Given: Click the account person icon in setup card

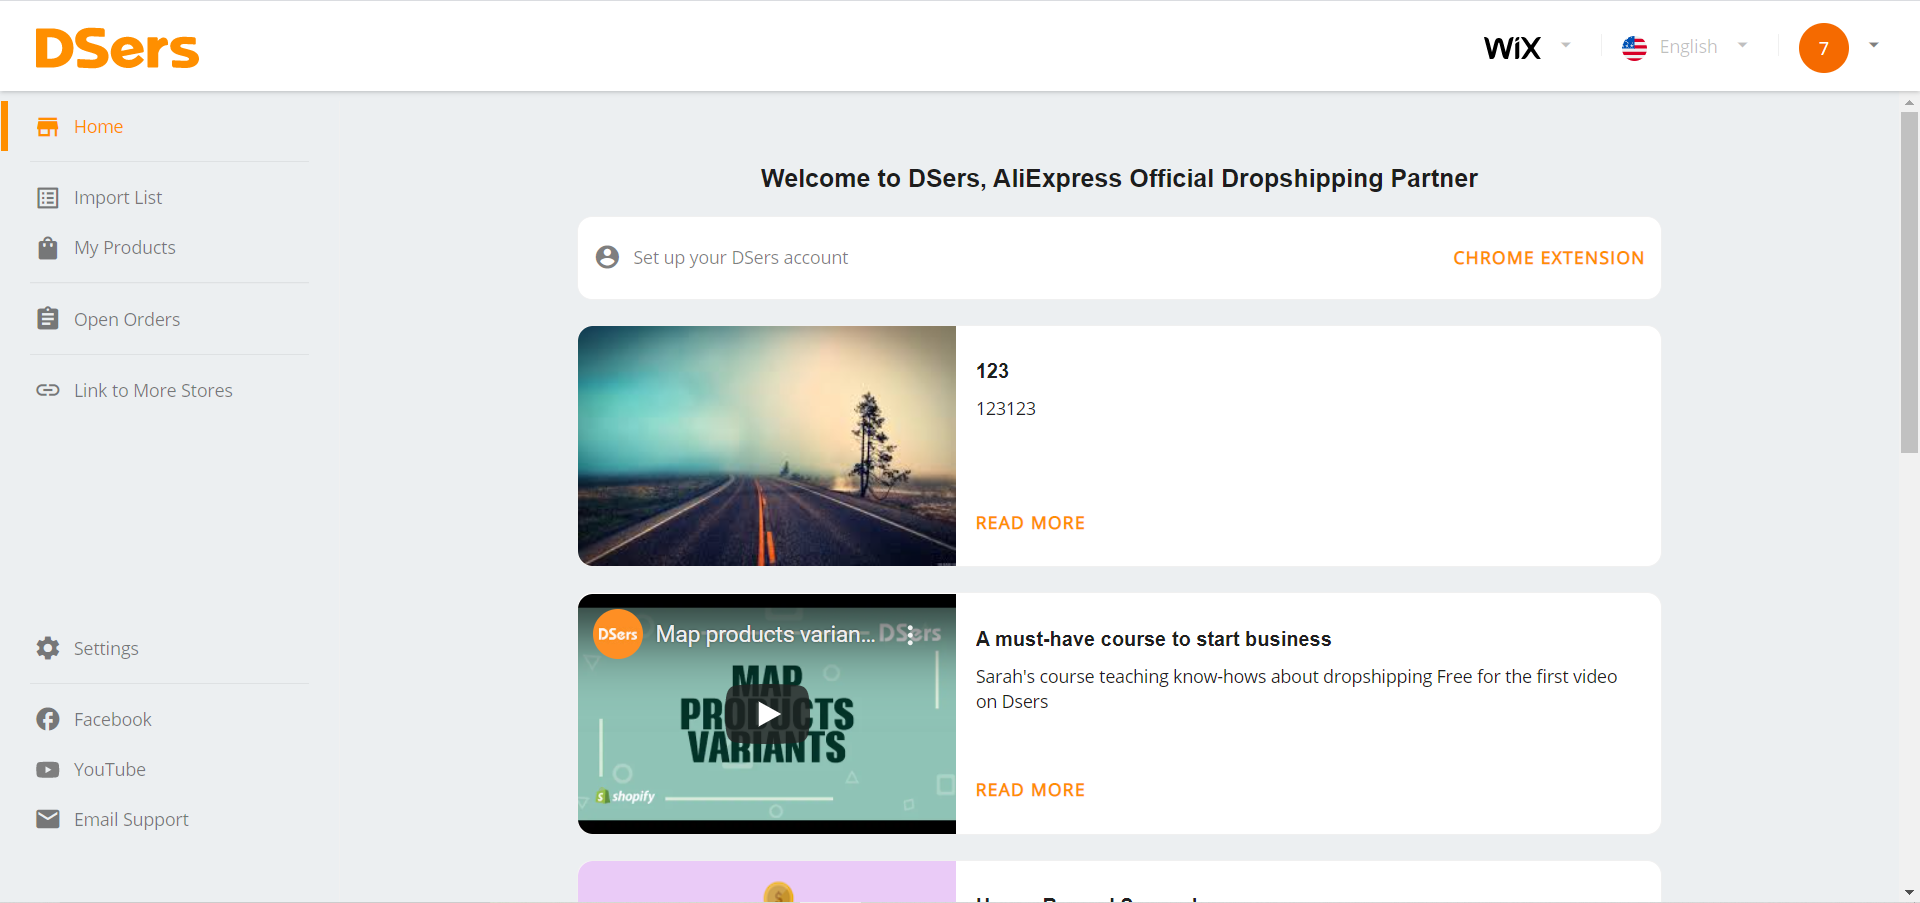Looking at the screenshot, I should coord(607,257).
